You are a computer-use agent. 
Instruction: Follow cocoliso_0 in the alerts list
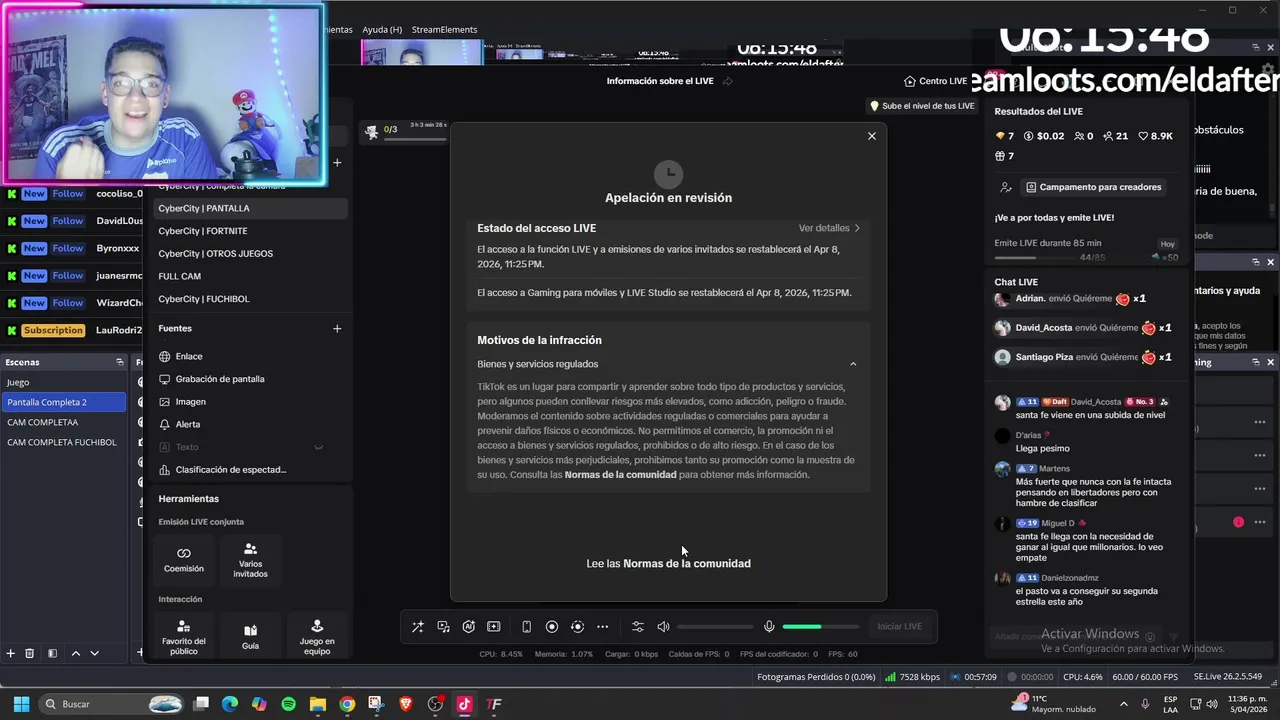click(68, 194)
